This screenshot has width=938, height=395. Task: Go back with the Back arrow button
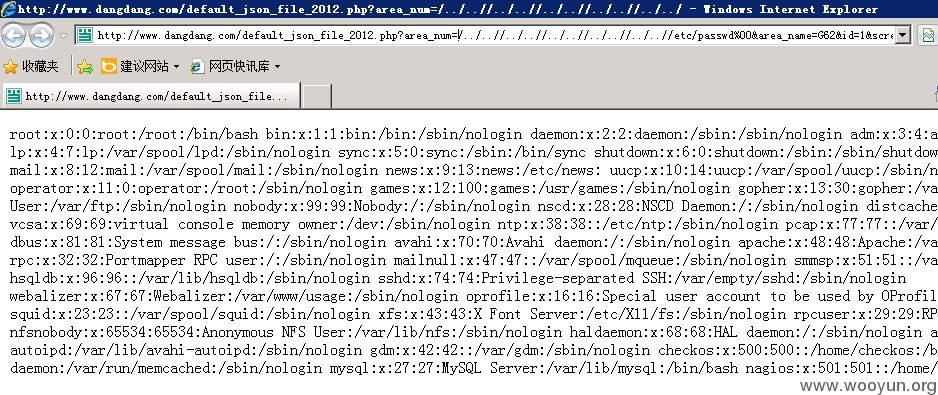coord(14,36)
